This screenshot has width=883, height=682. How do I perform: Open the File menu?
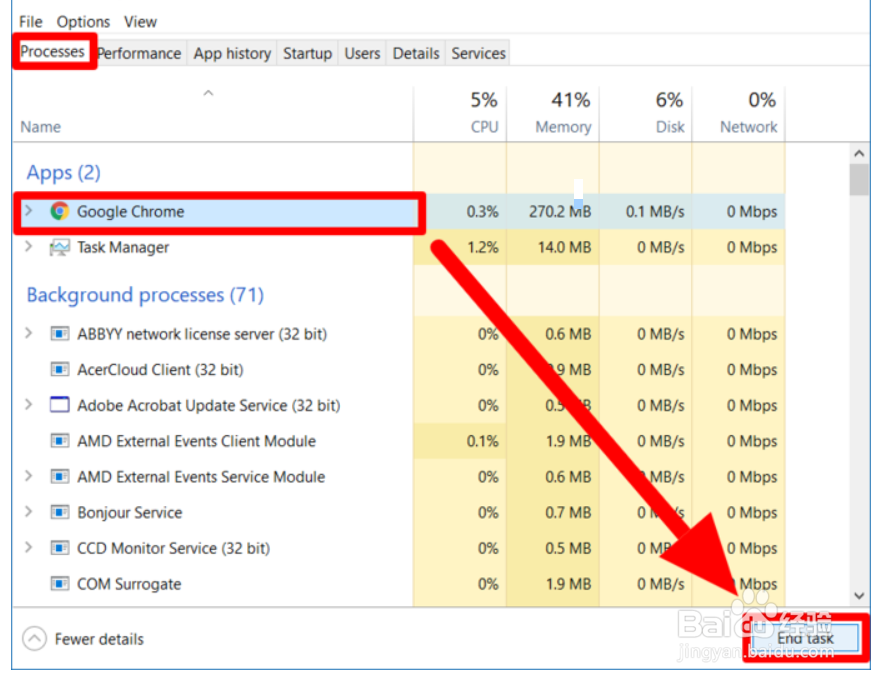(x=31, y=21)
